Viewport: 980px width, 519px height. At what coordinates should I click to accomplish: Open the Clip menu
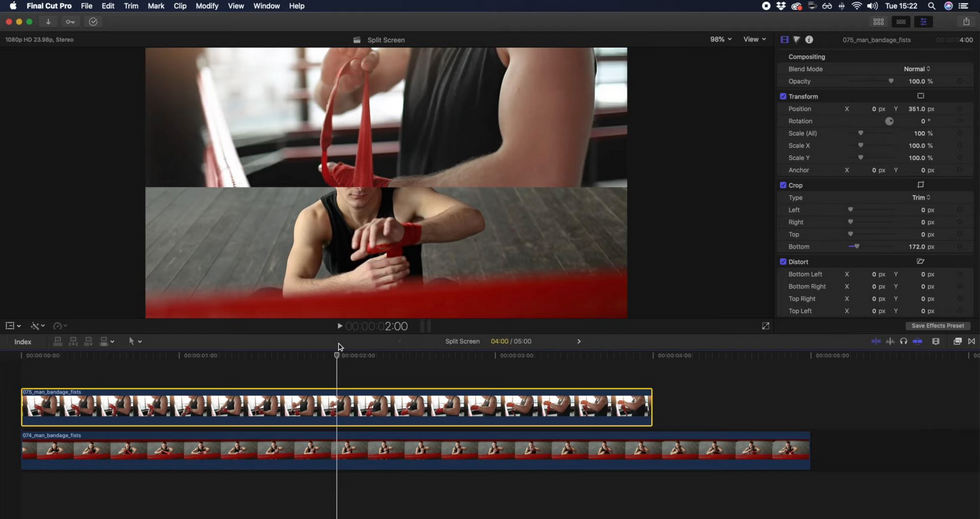[180, 6]
